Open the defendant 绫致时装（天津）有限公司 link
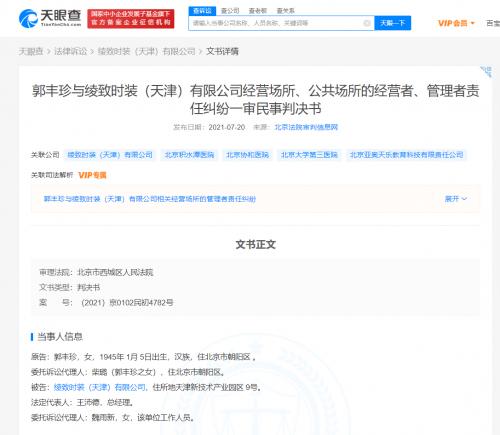The image size is (500, 435). [100, 387]
